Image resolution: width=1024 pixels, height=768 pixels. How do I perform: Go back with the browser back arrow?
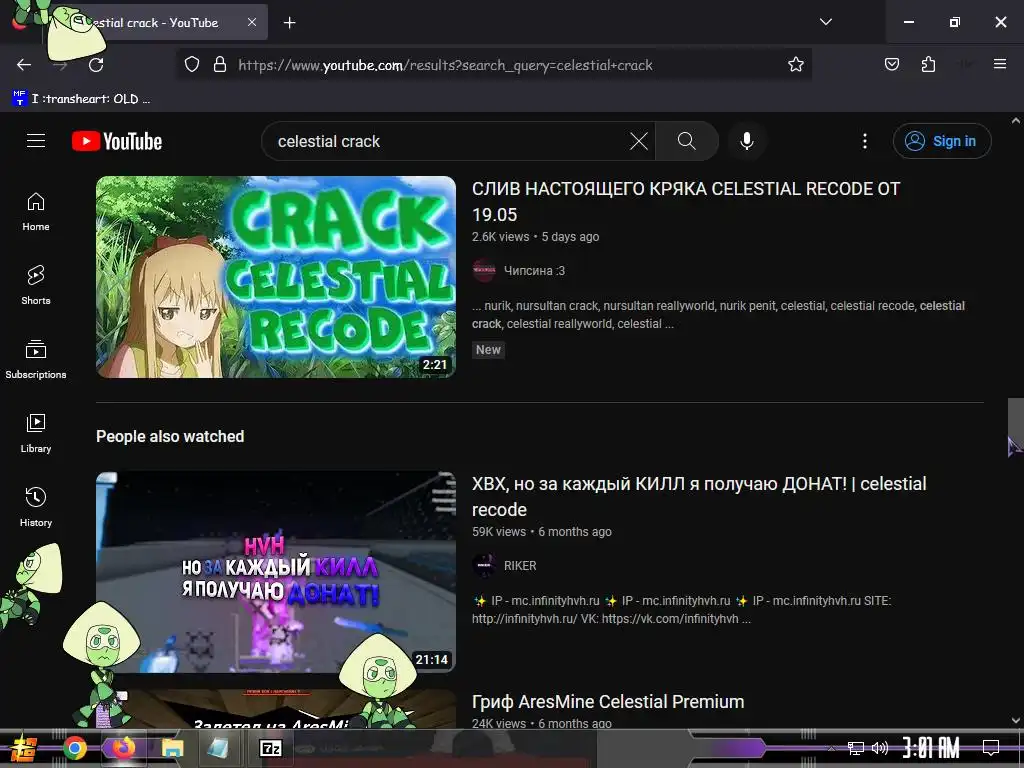(24, 65)
